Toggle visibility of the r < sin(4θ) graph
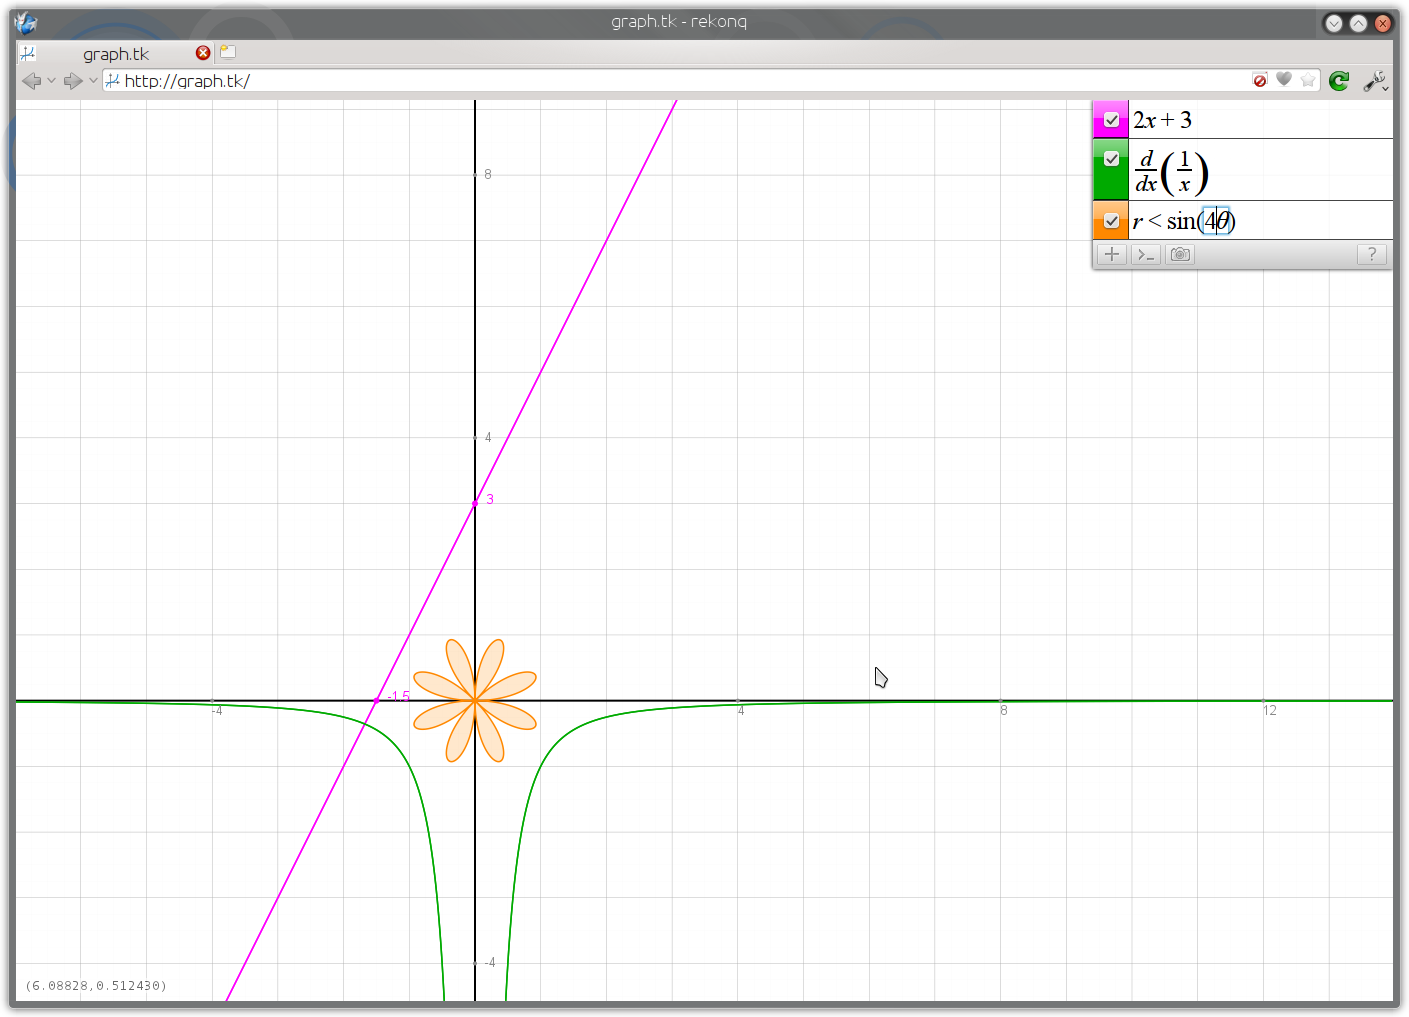1409x1017 pixels. click(x=1111, y=221)
